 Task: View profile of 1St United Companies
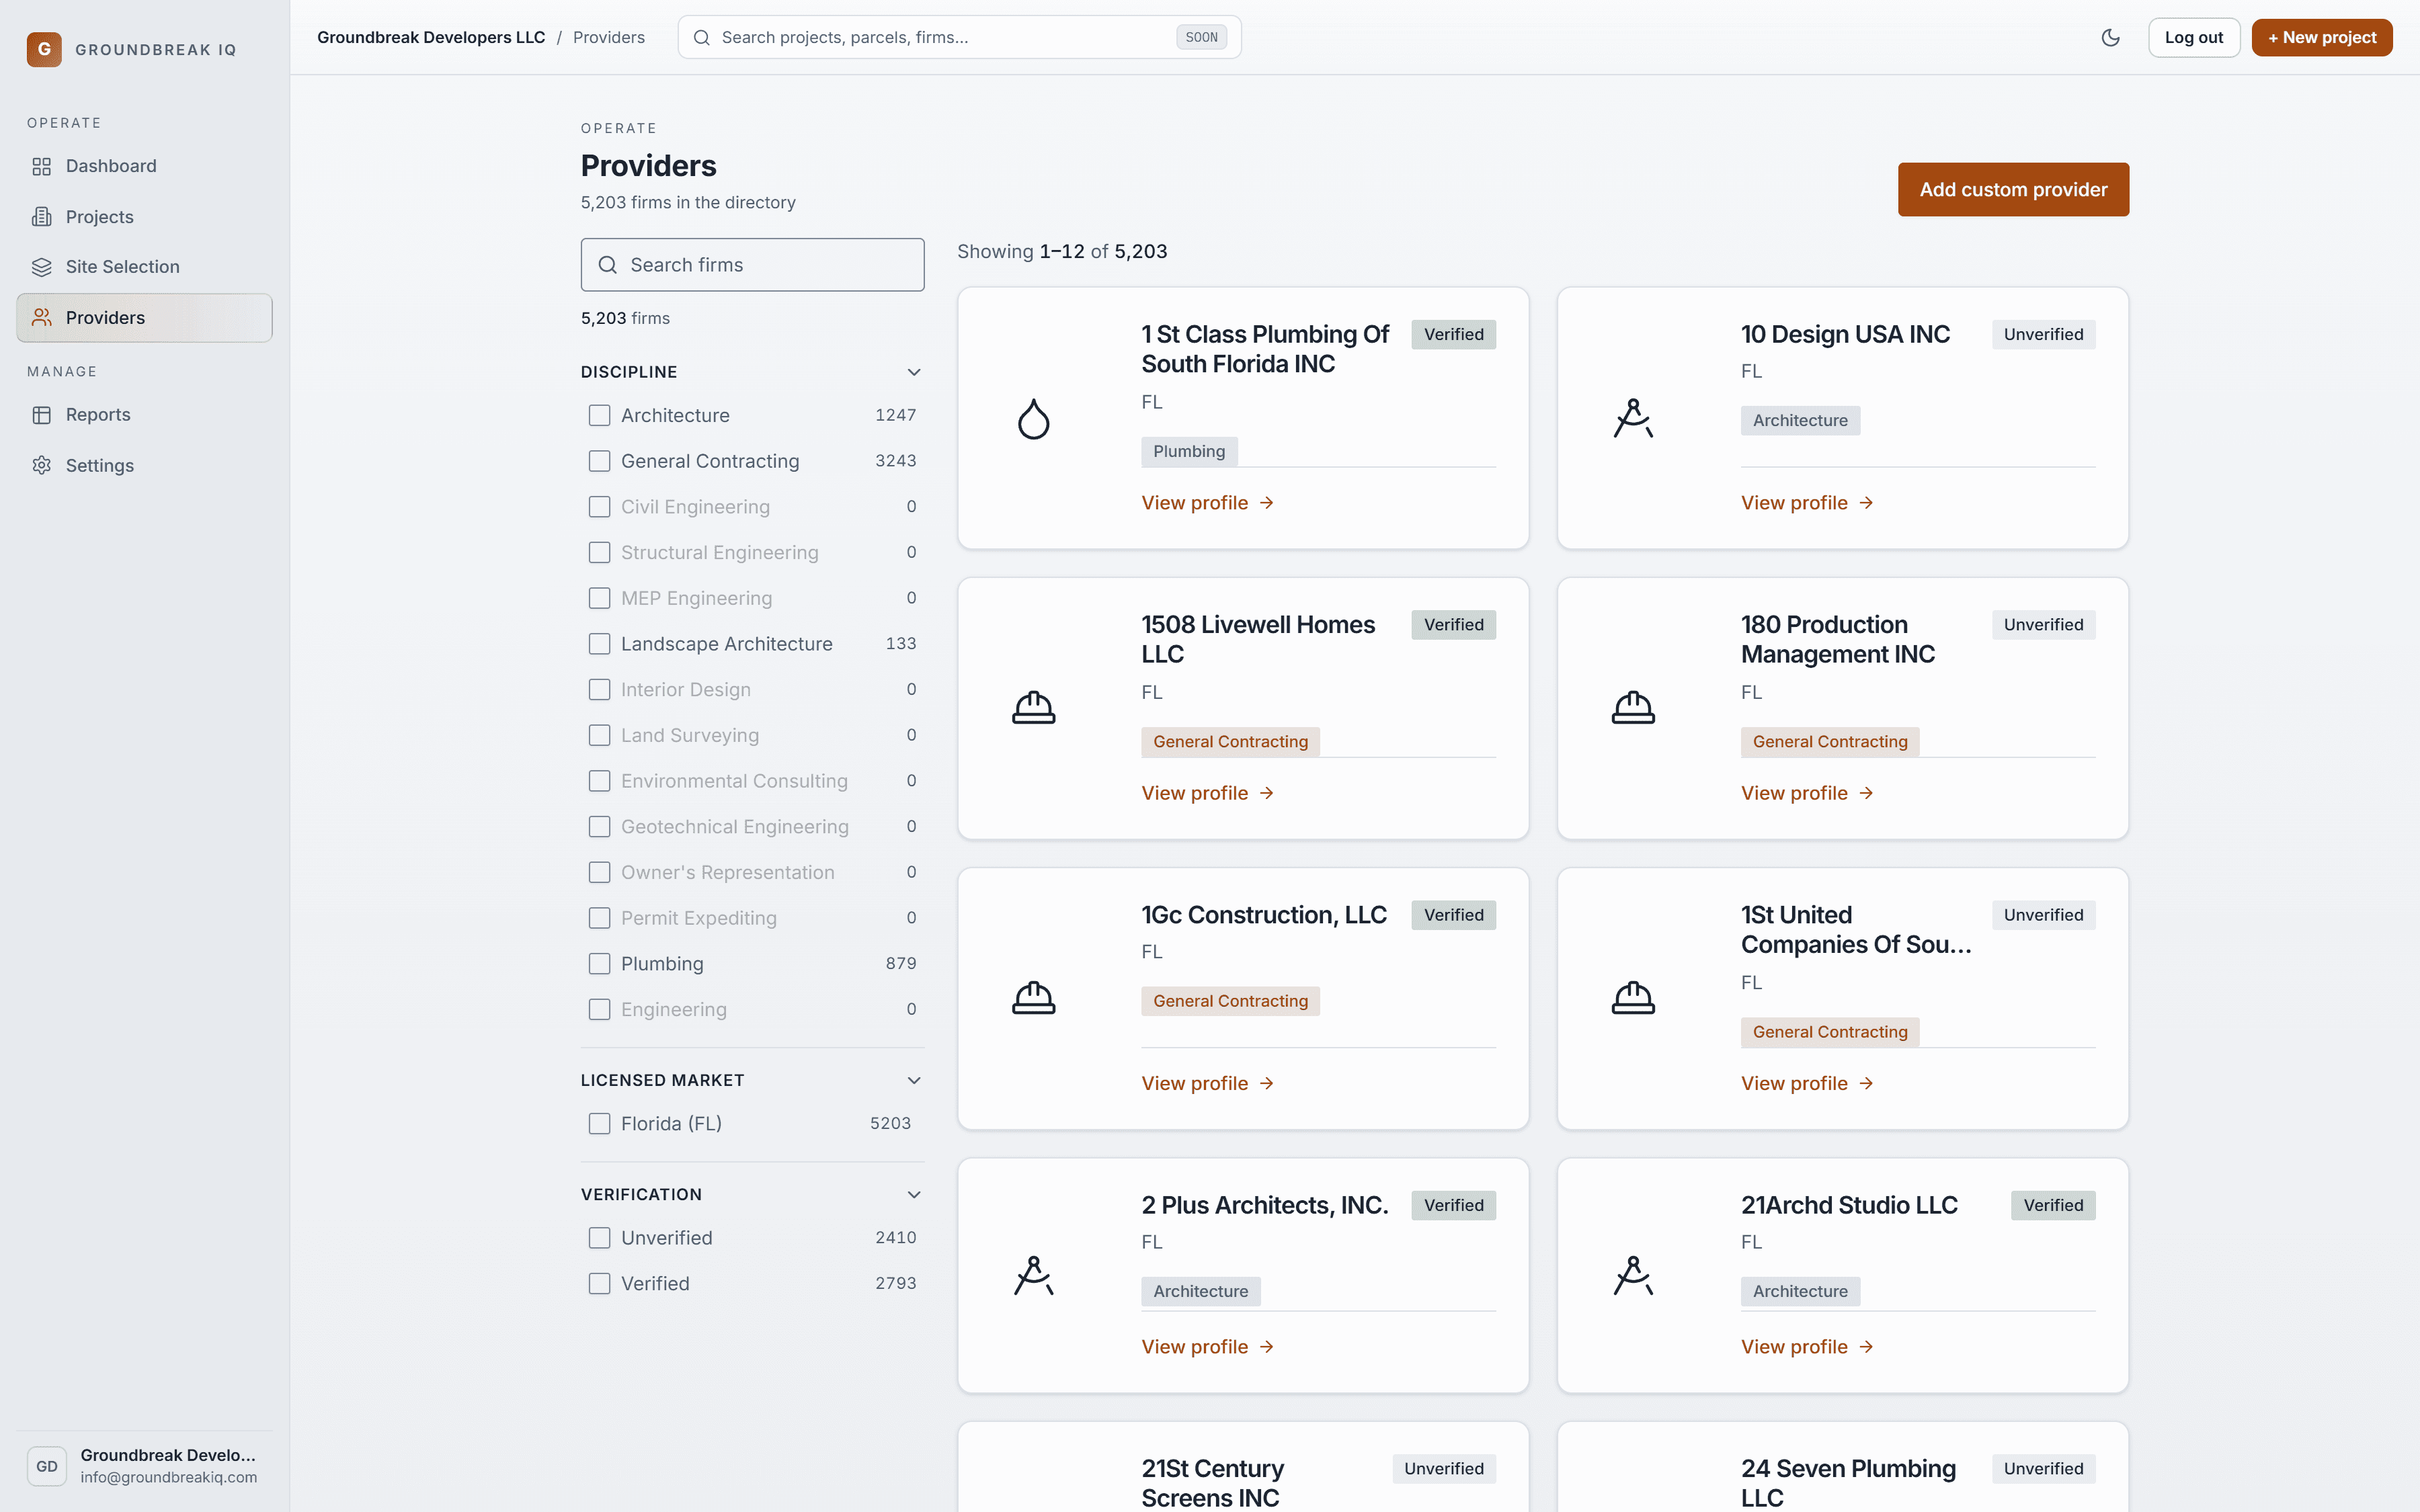click(1807, 1084)
